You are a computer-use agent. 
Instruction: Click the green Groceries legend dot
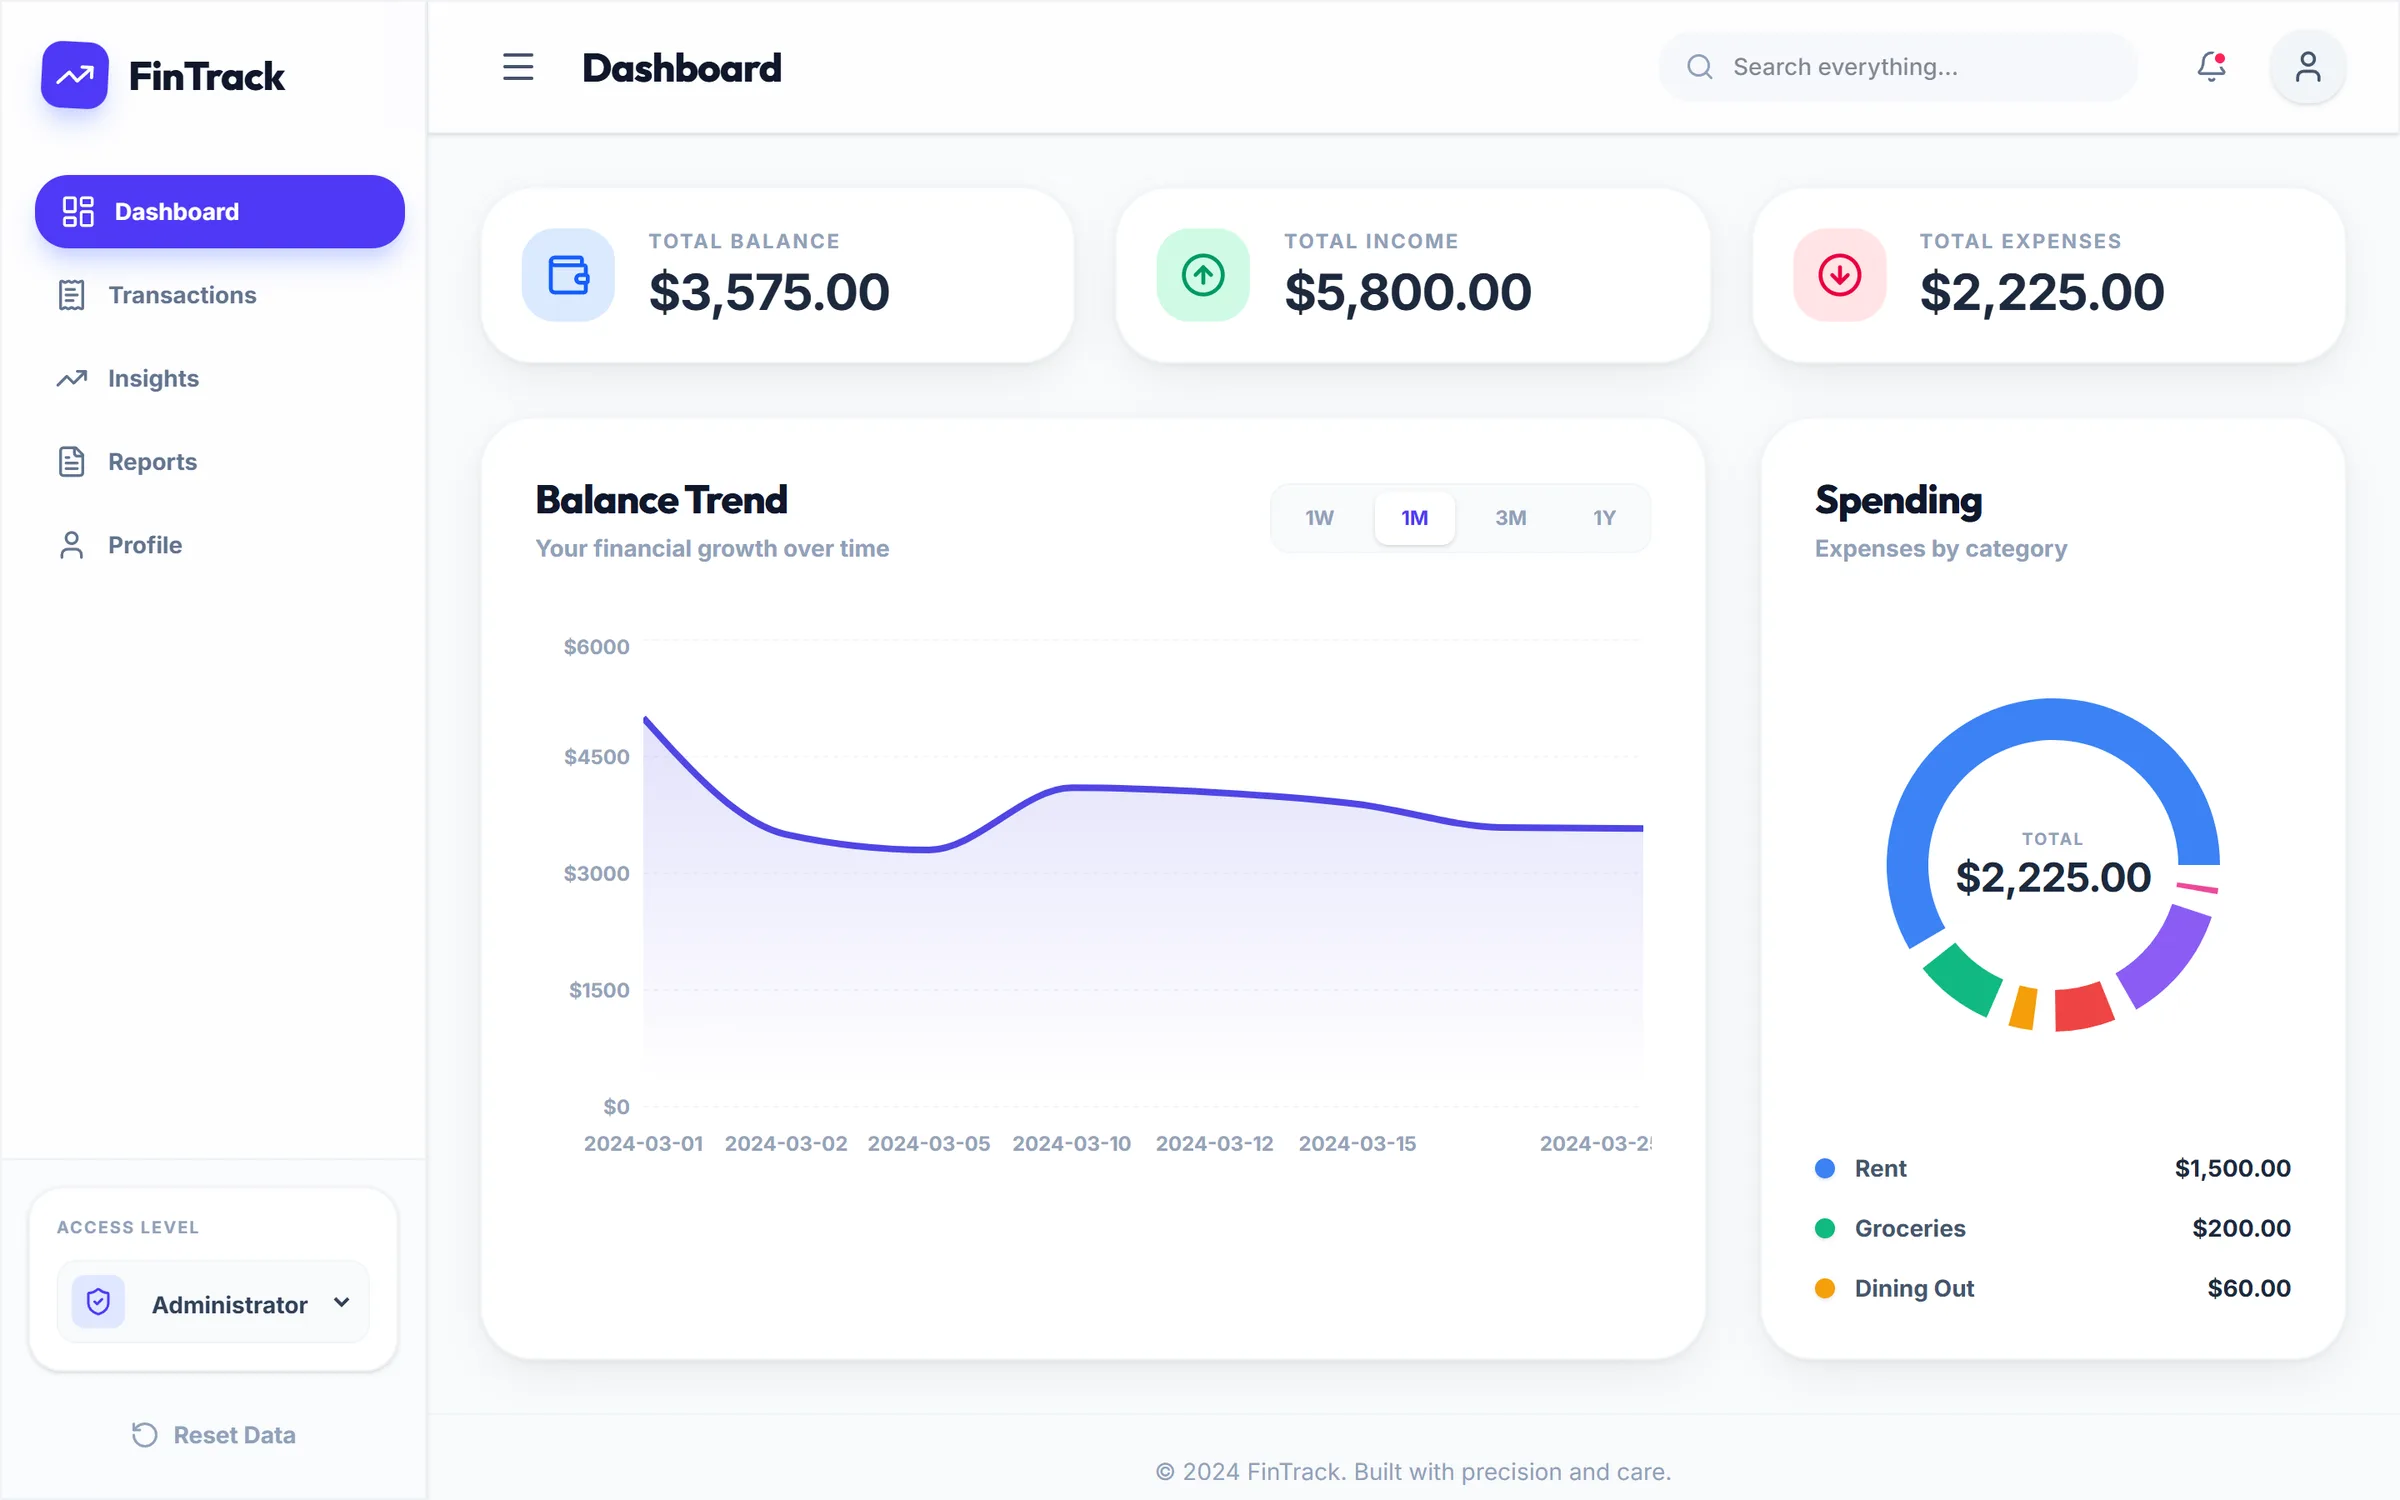(x=1825, y=1228)
